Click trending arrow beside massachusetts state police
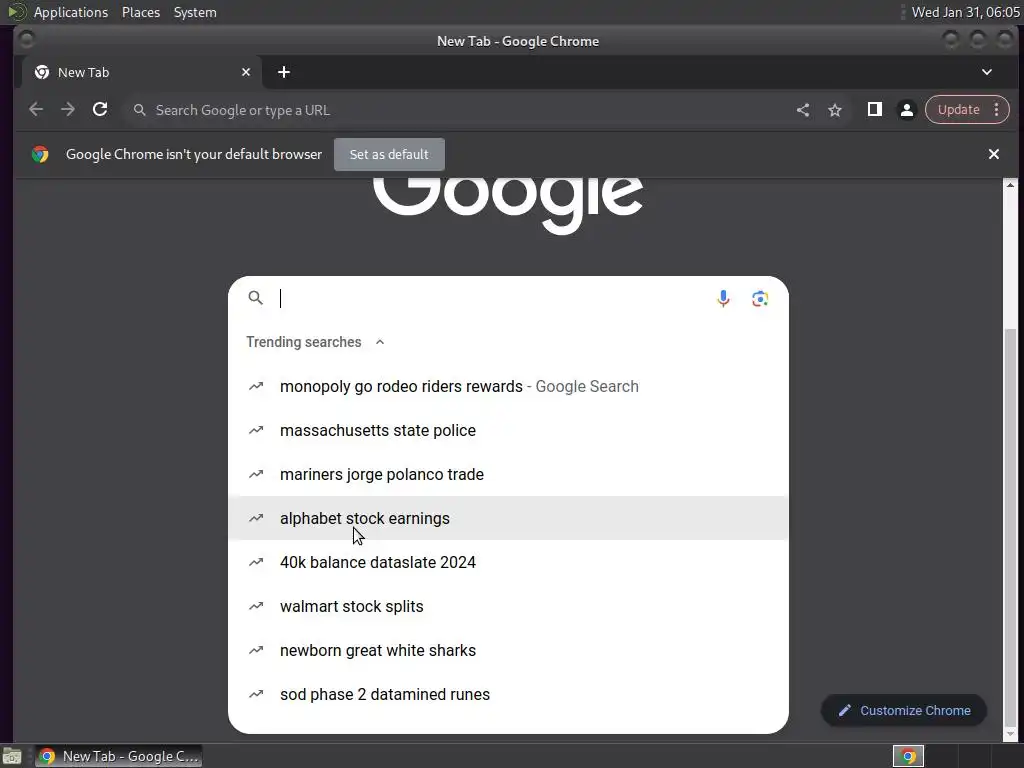Screen dimensions: 1024x768 tap(256, 430)
